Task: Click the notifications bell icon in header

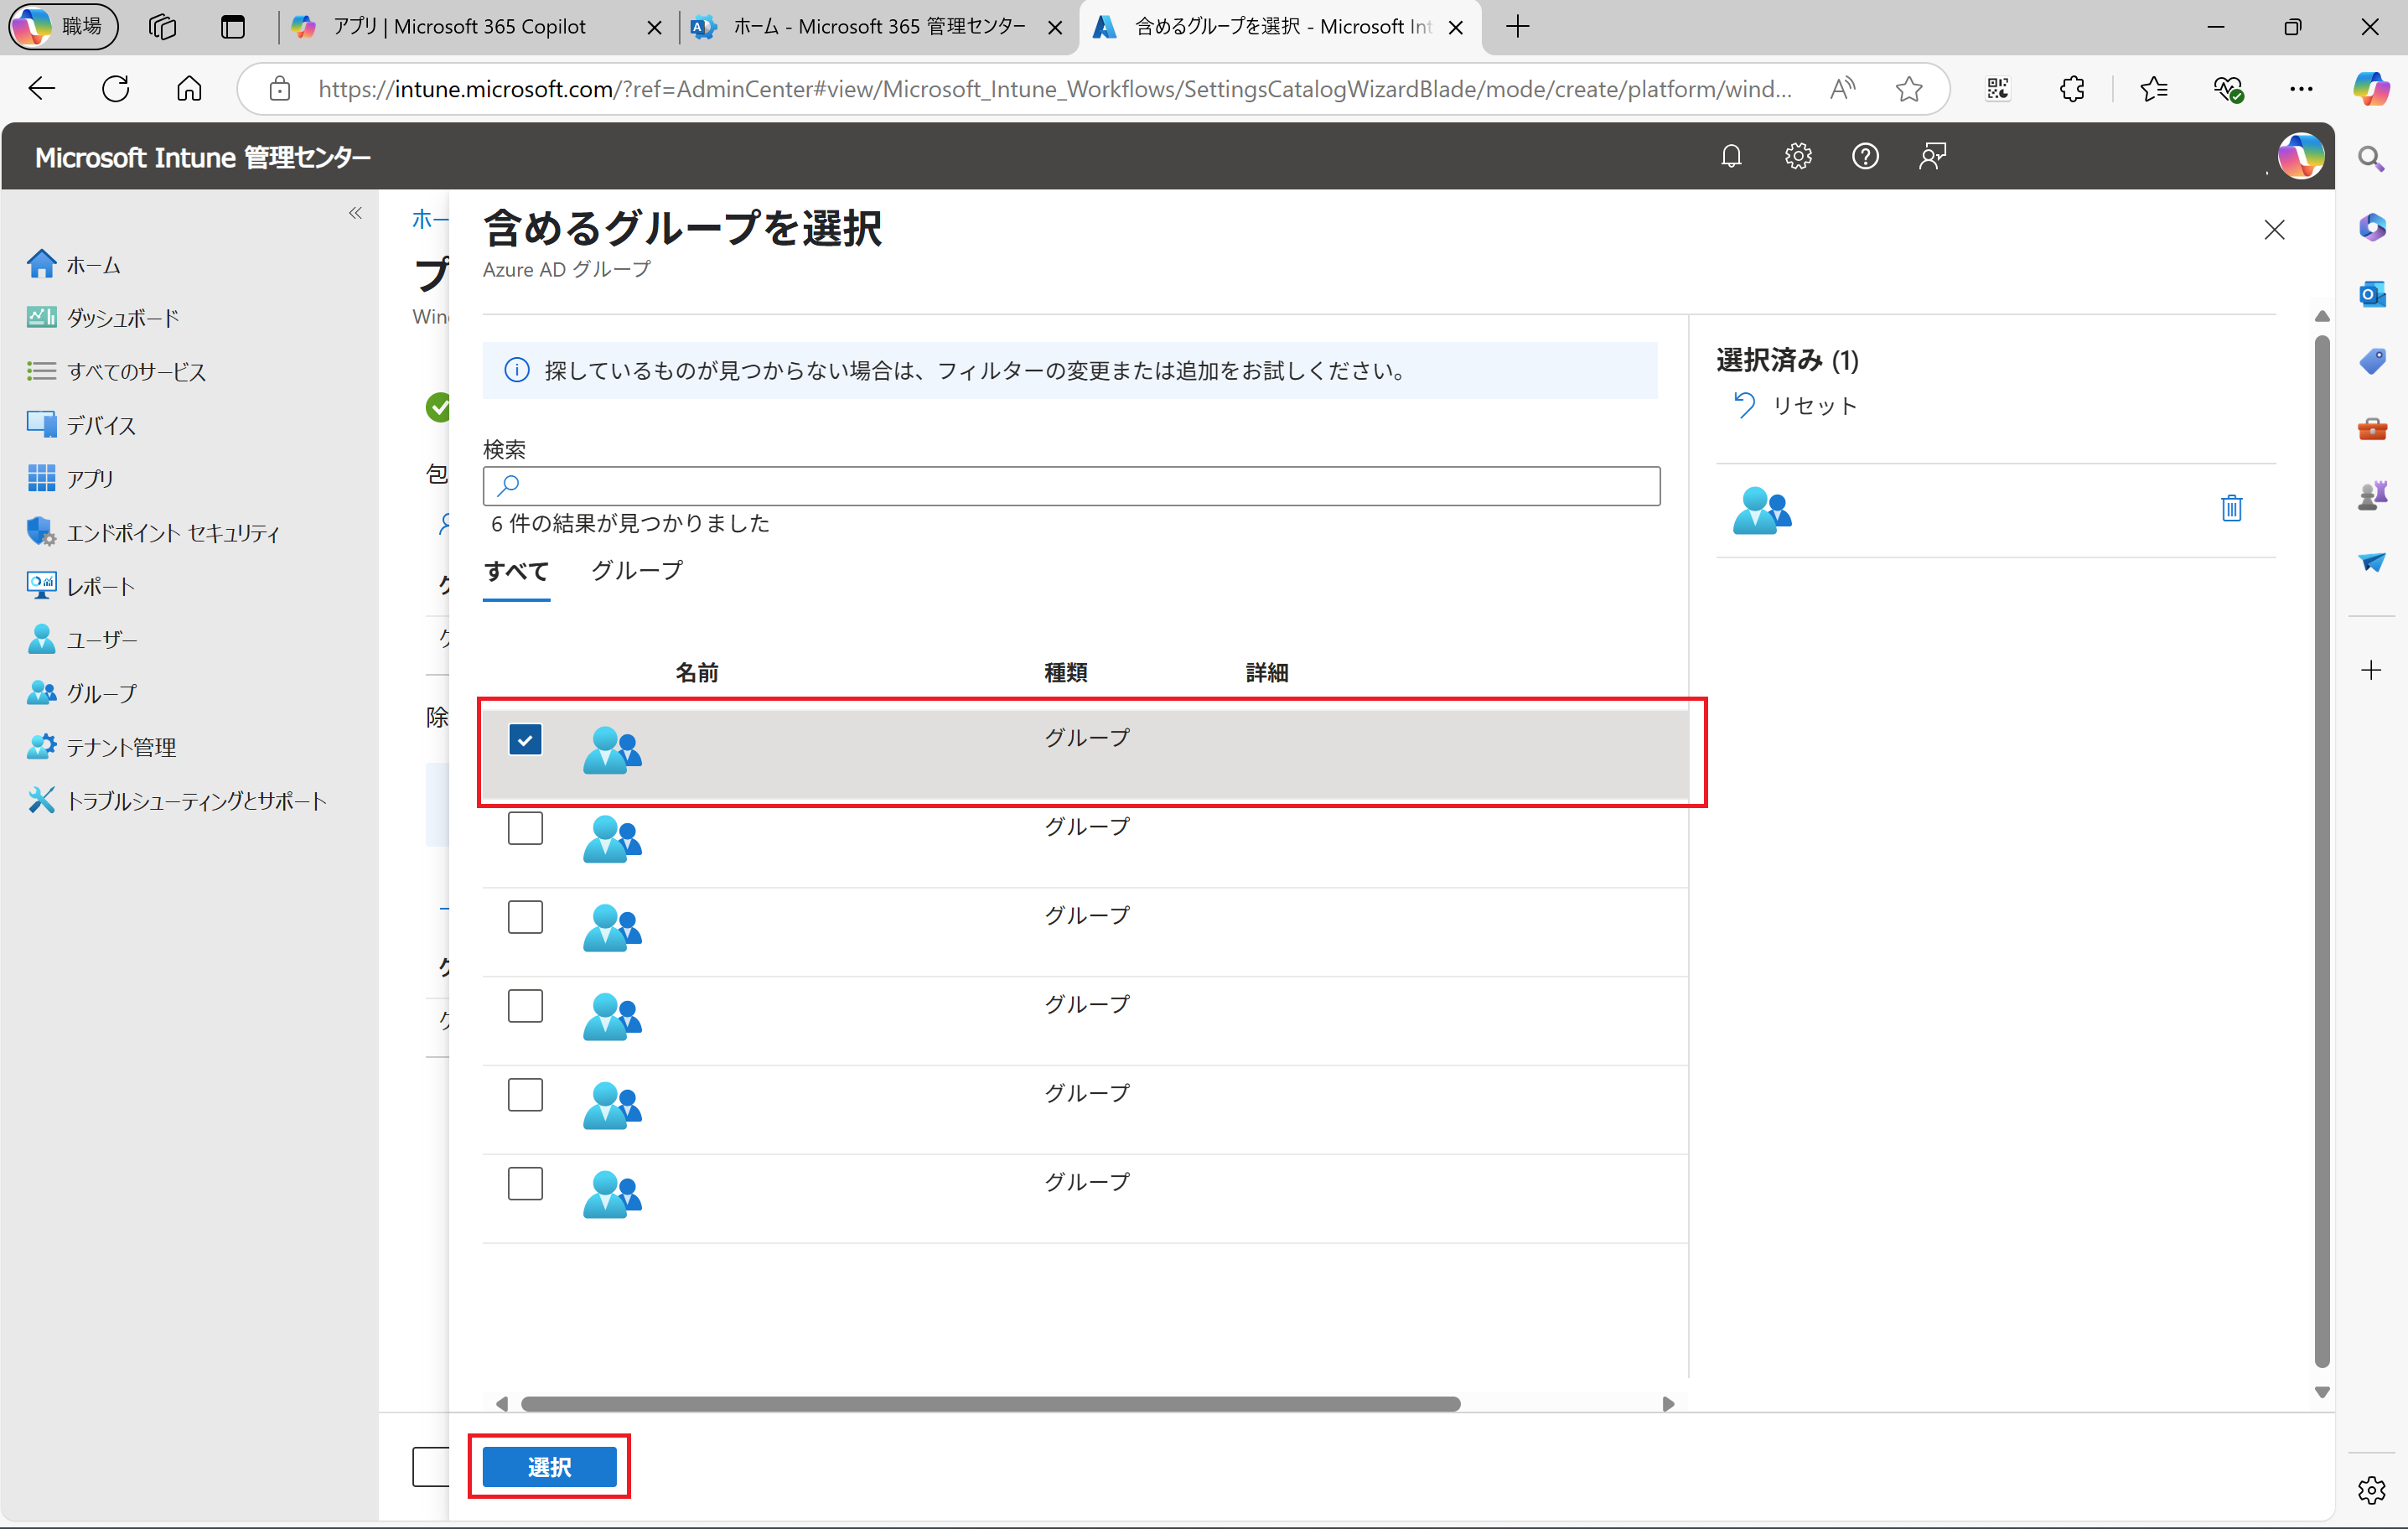Action: click(1731, 156)
